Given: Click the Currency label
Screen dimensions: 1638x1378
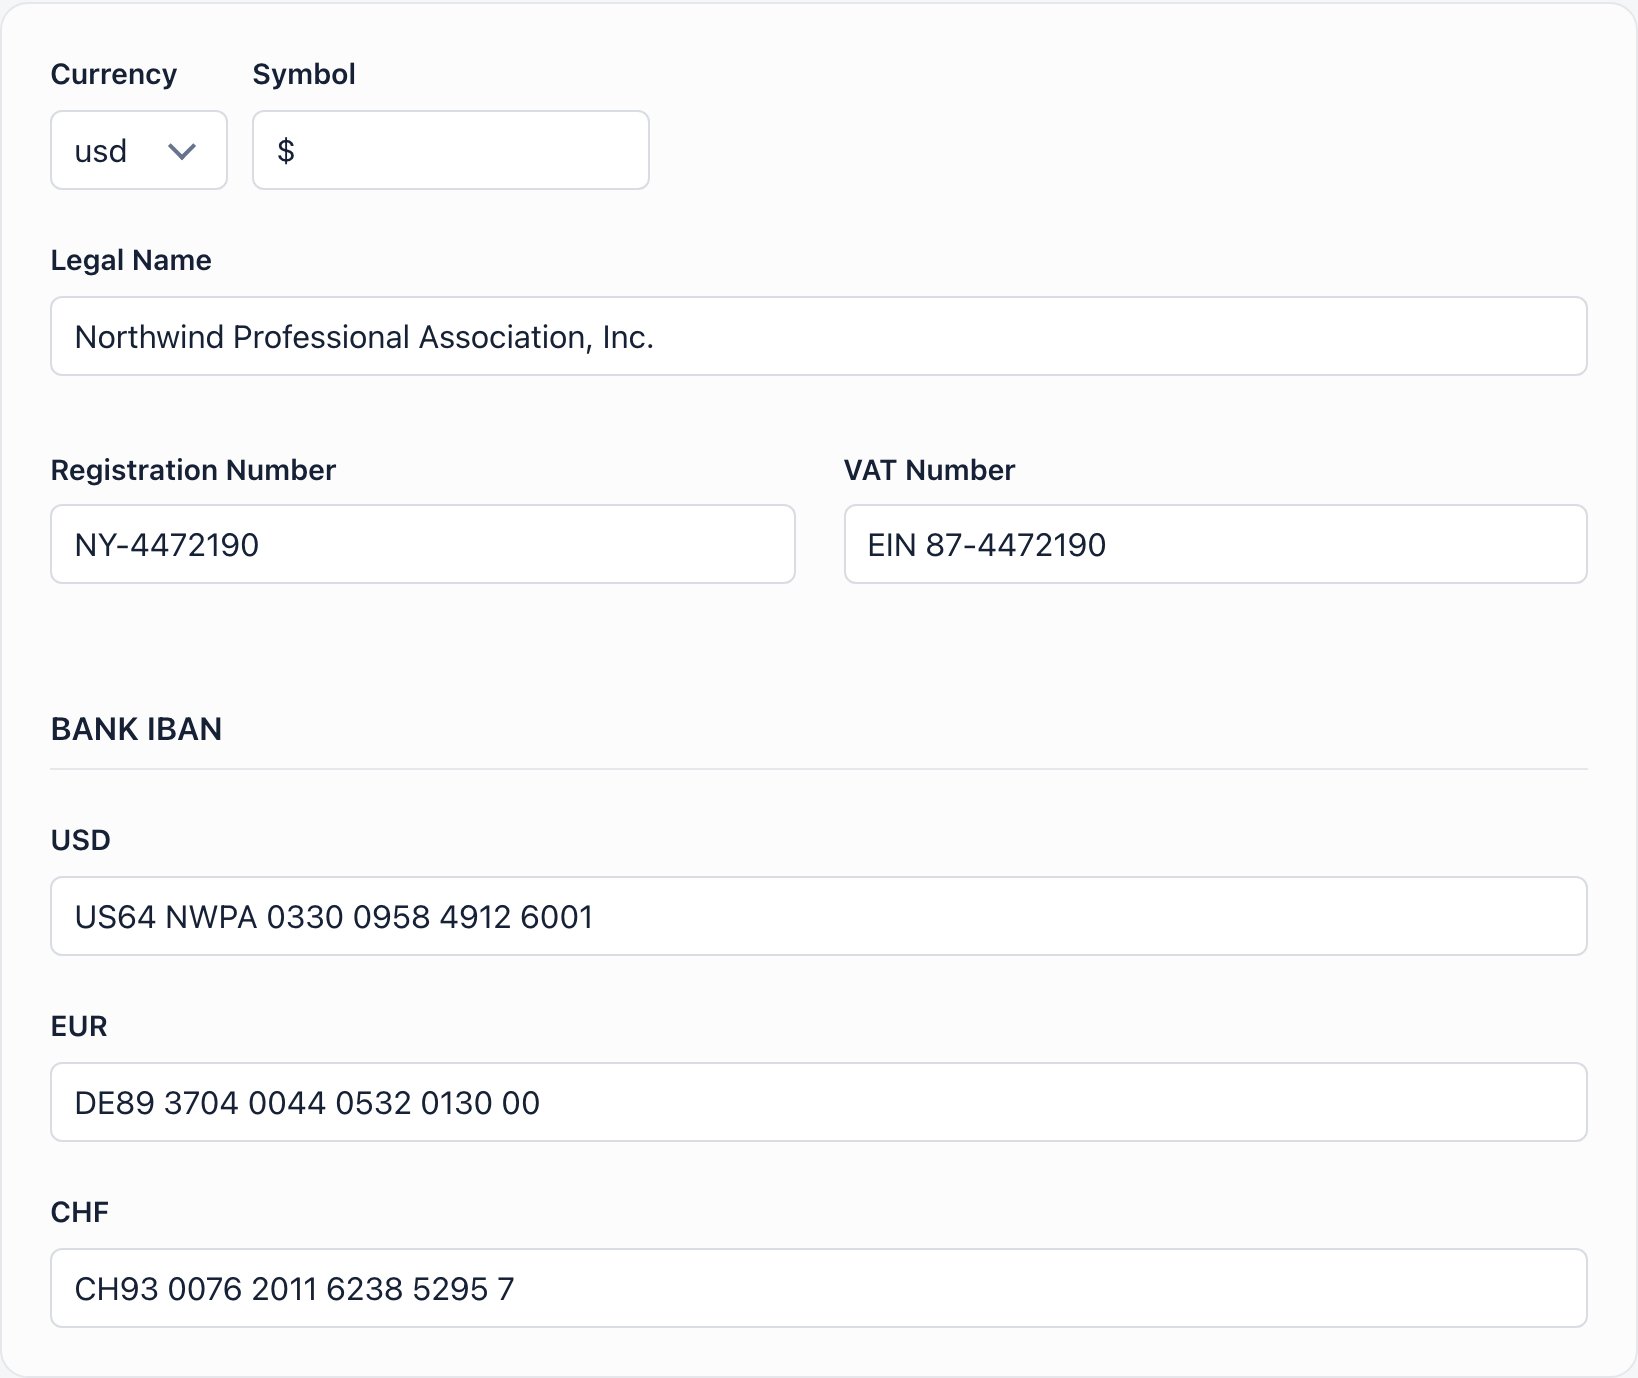Looking at the screenshot, I should [x=114, y=74].
